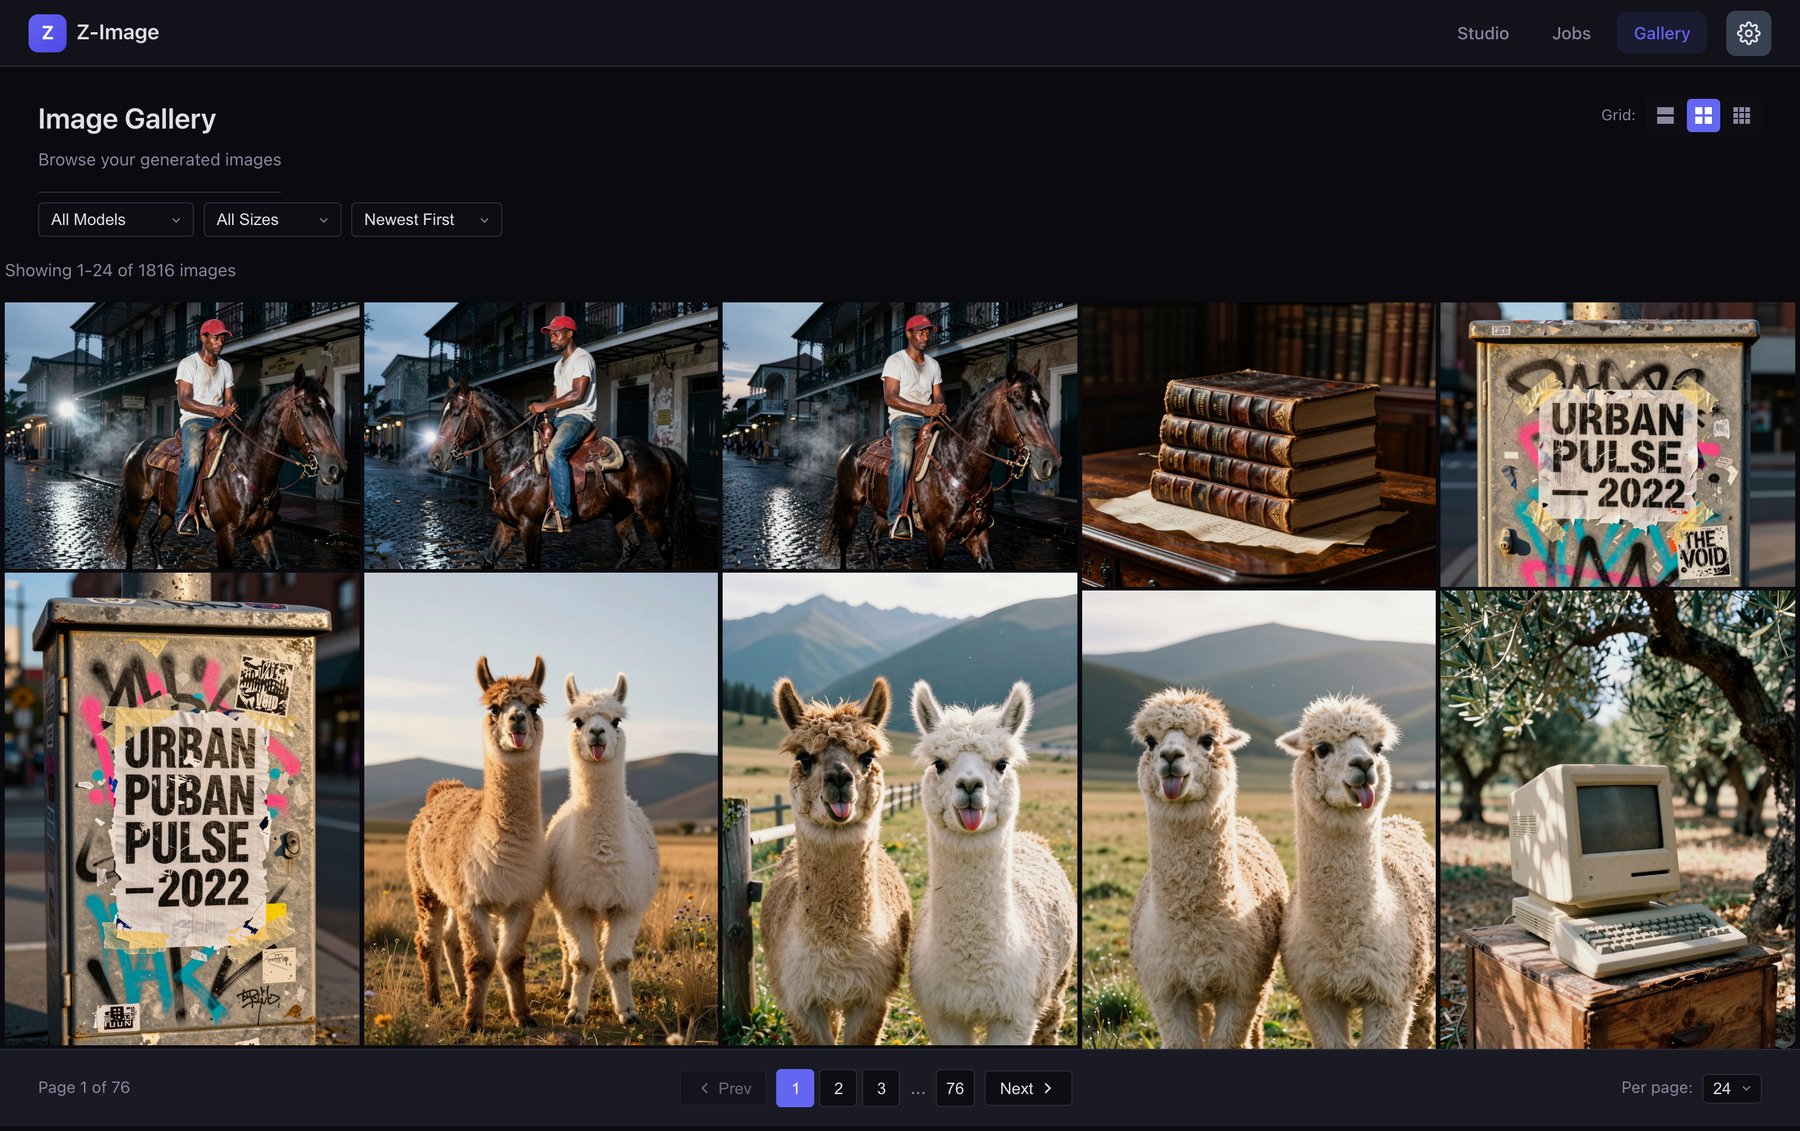Open the Urban Puban Pulse poster image
Screen dimensions: 1800x1131
click(182, 809)
